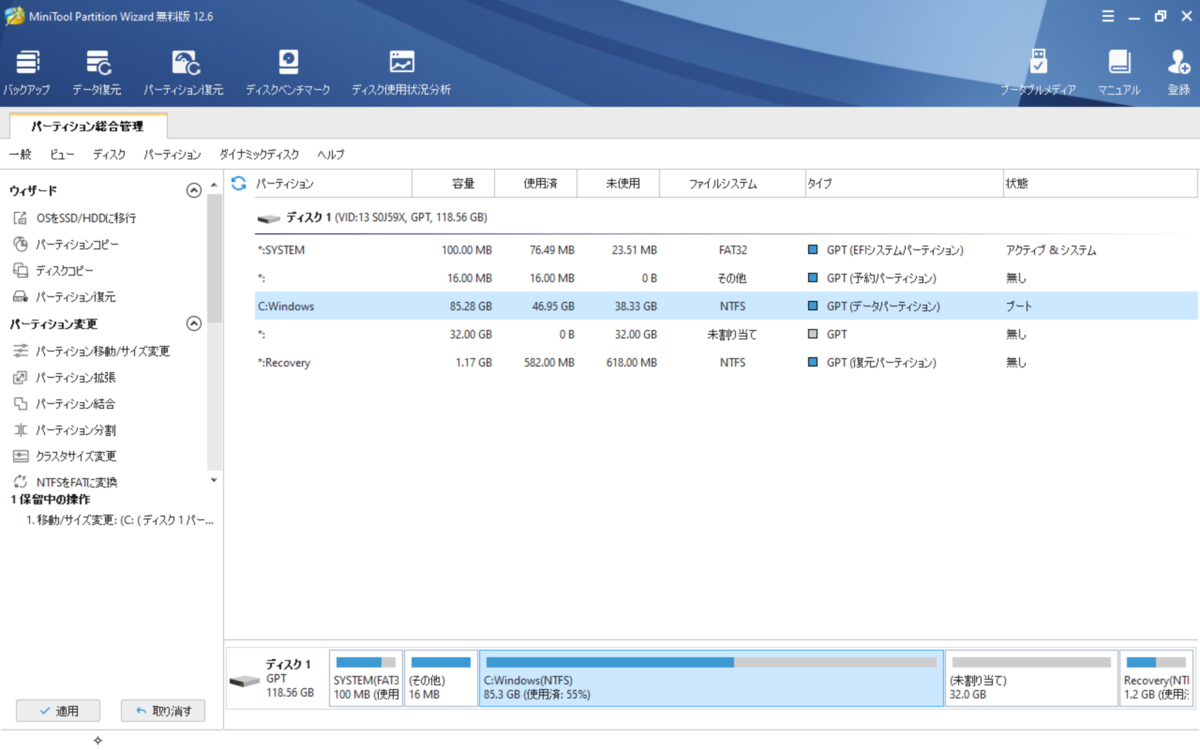The width and height of the screenshot is (1200, 750).
Task: Open the ビュー menu
Action: pos(62,154)
